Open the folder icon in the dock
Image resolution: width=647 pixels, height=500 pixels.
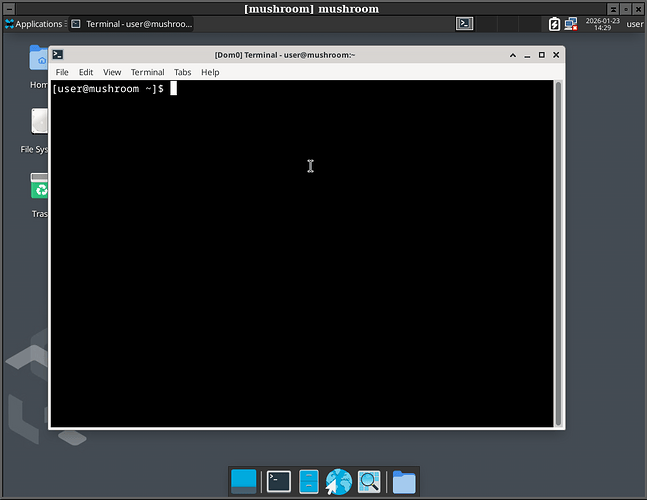coord(403,482)
